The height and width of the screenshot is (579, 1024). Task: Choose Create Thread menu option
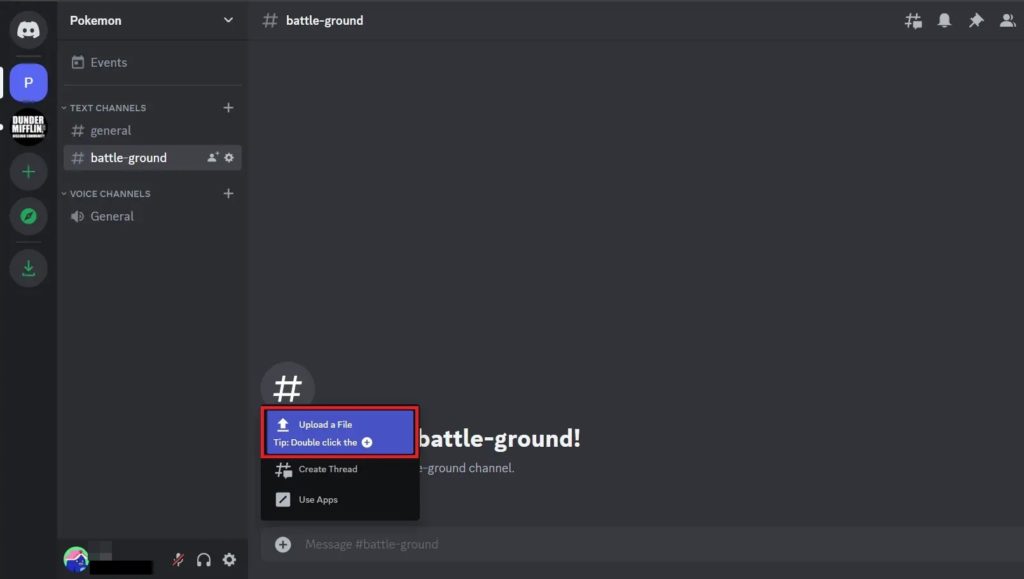coord(340,469)
